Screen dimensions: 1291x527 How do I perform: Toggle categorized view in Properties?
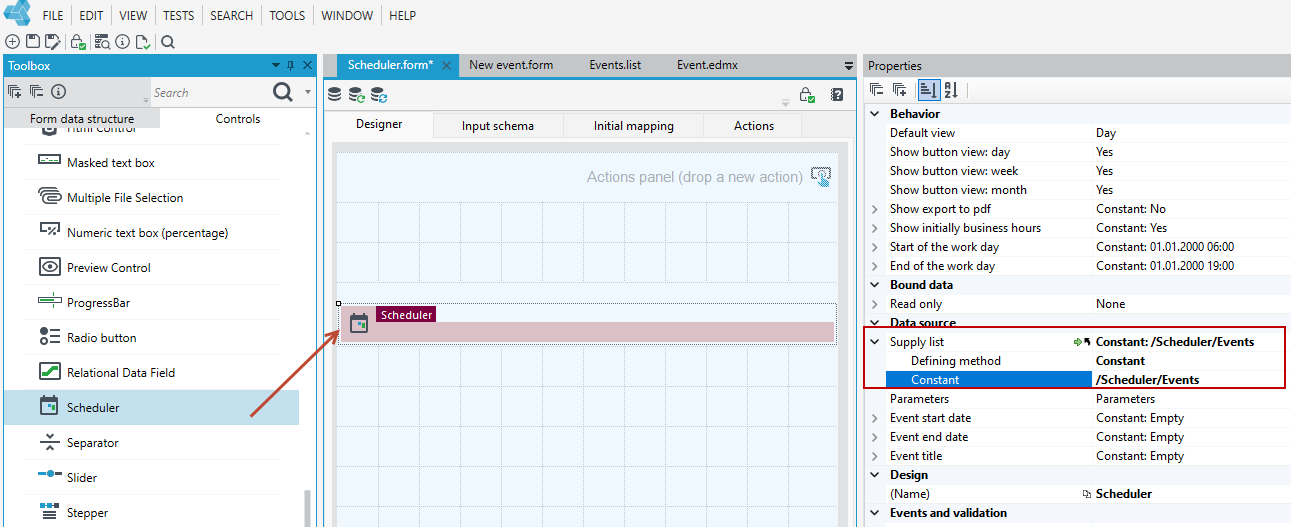click(x=929, y=90)
